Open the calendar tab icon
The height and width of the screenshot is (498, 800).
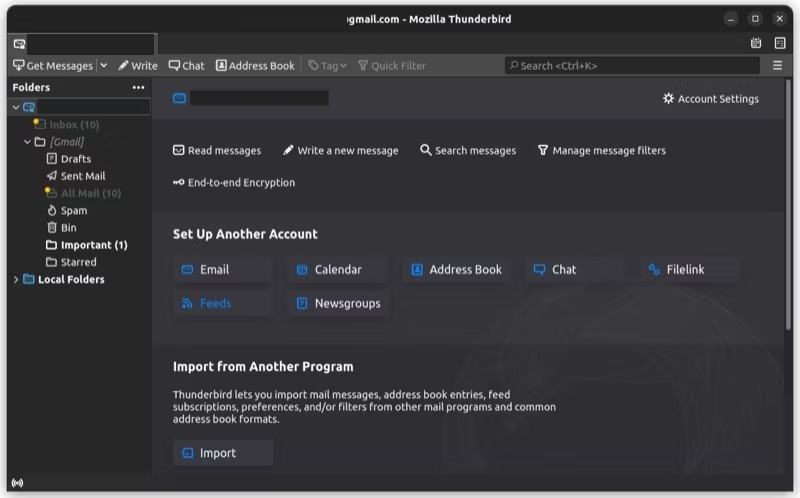point(756,43)
